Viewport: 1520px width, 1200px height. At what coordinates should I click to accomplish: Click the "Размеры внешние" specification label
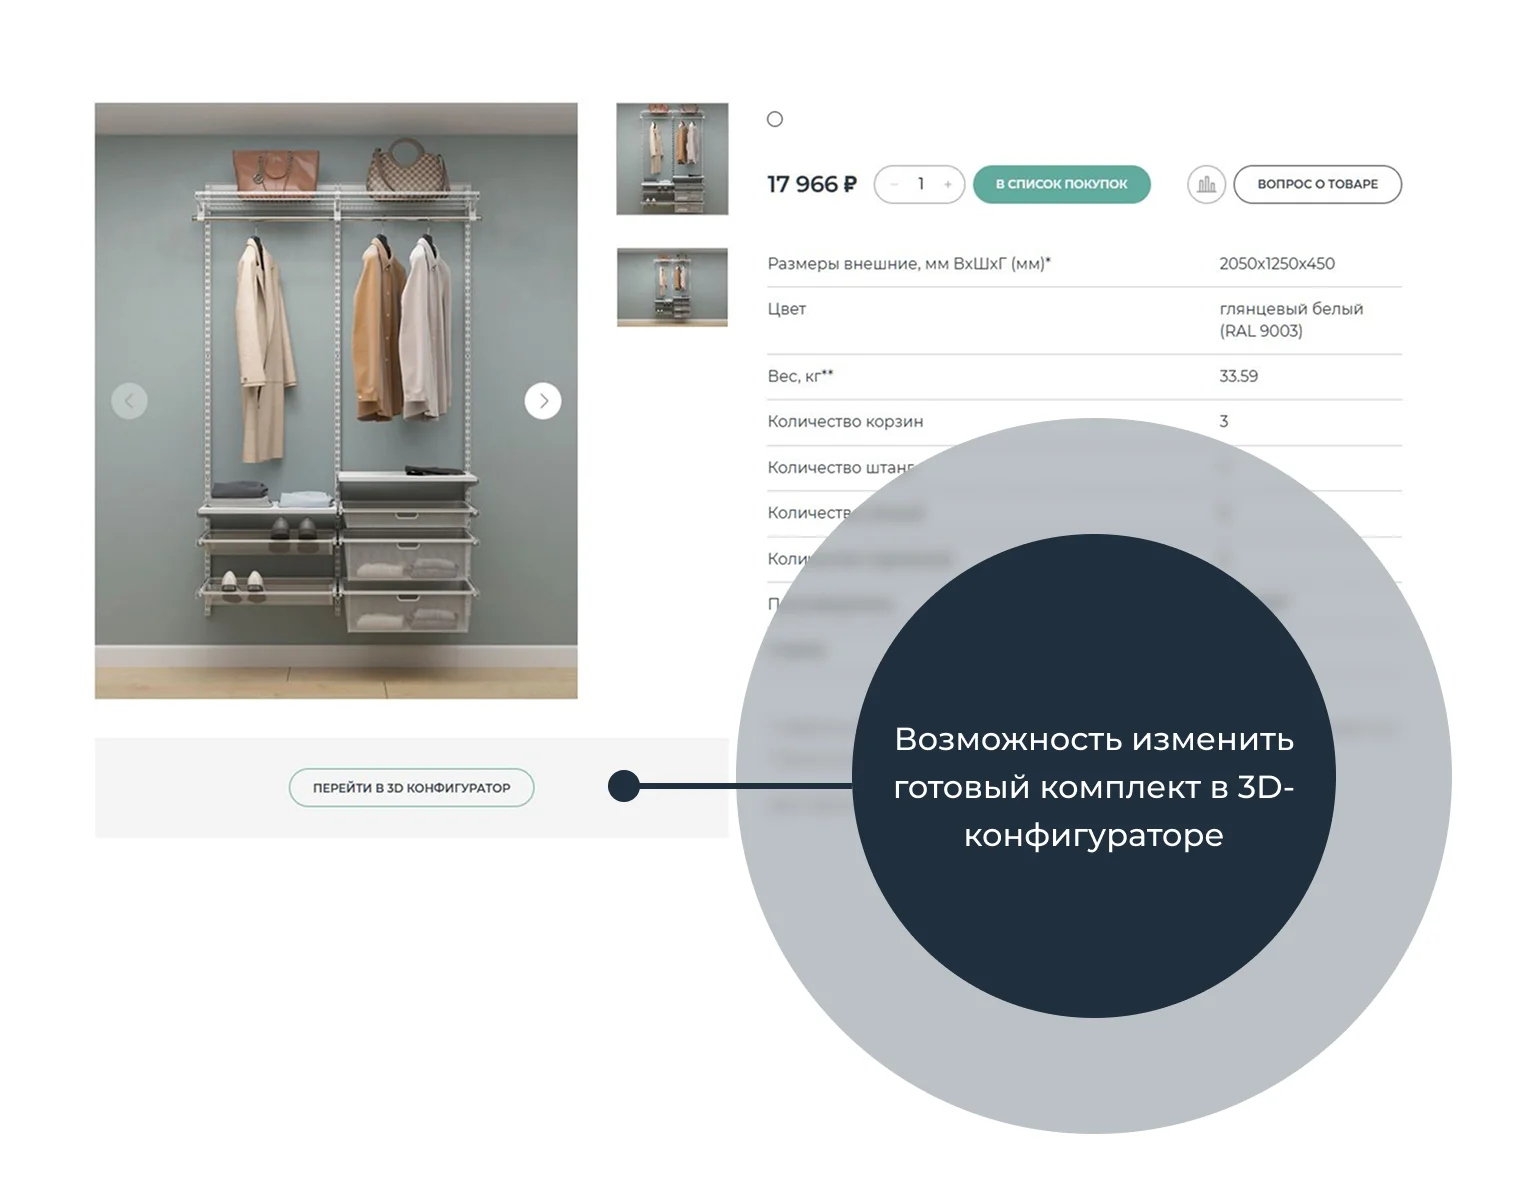coord(908,264)
